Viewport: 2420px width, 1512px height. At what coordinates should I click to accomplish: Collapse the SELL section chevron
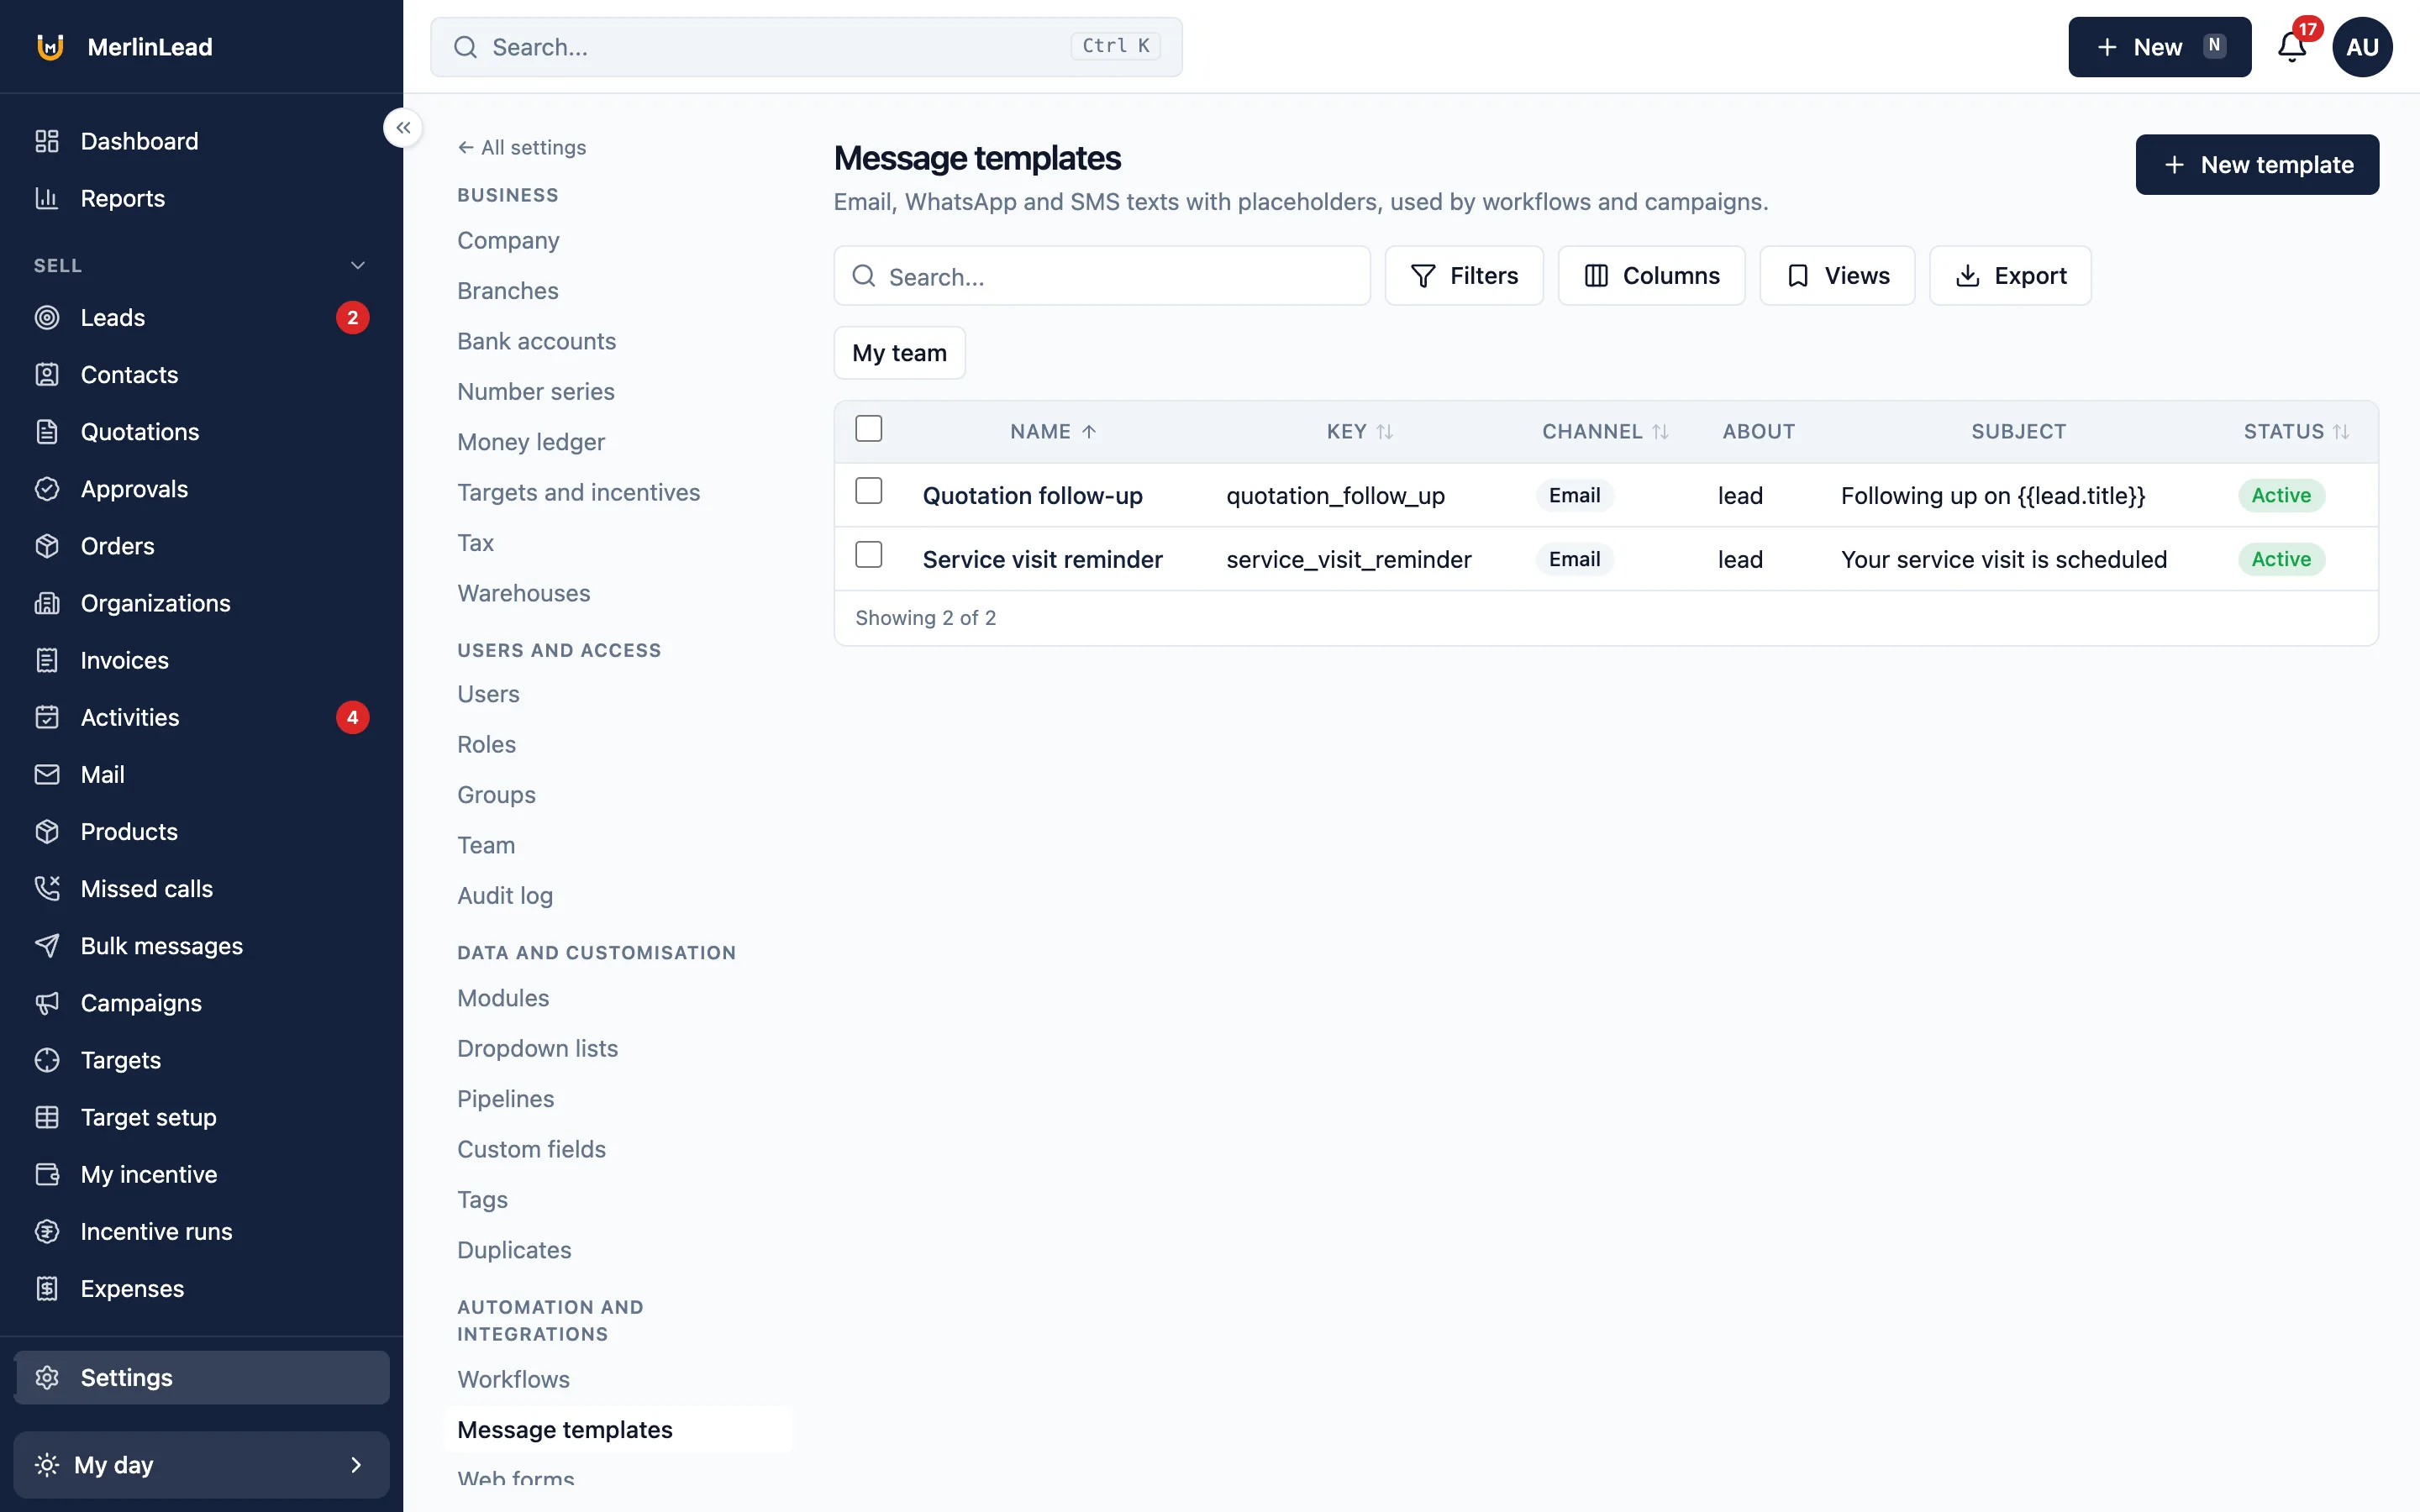(x=358, y=265)
